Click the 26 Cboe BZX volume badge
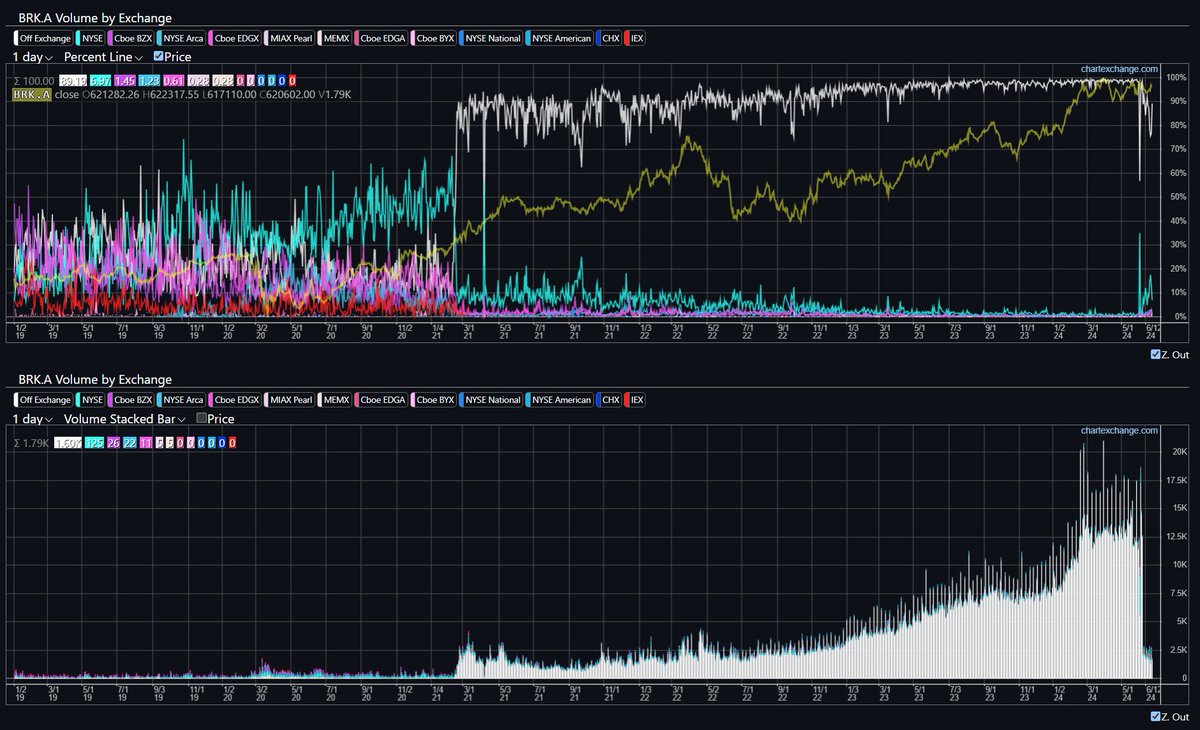Viewport: 1200px width, 730px height. click(113, 442)
